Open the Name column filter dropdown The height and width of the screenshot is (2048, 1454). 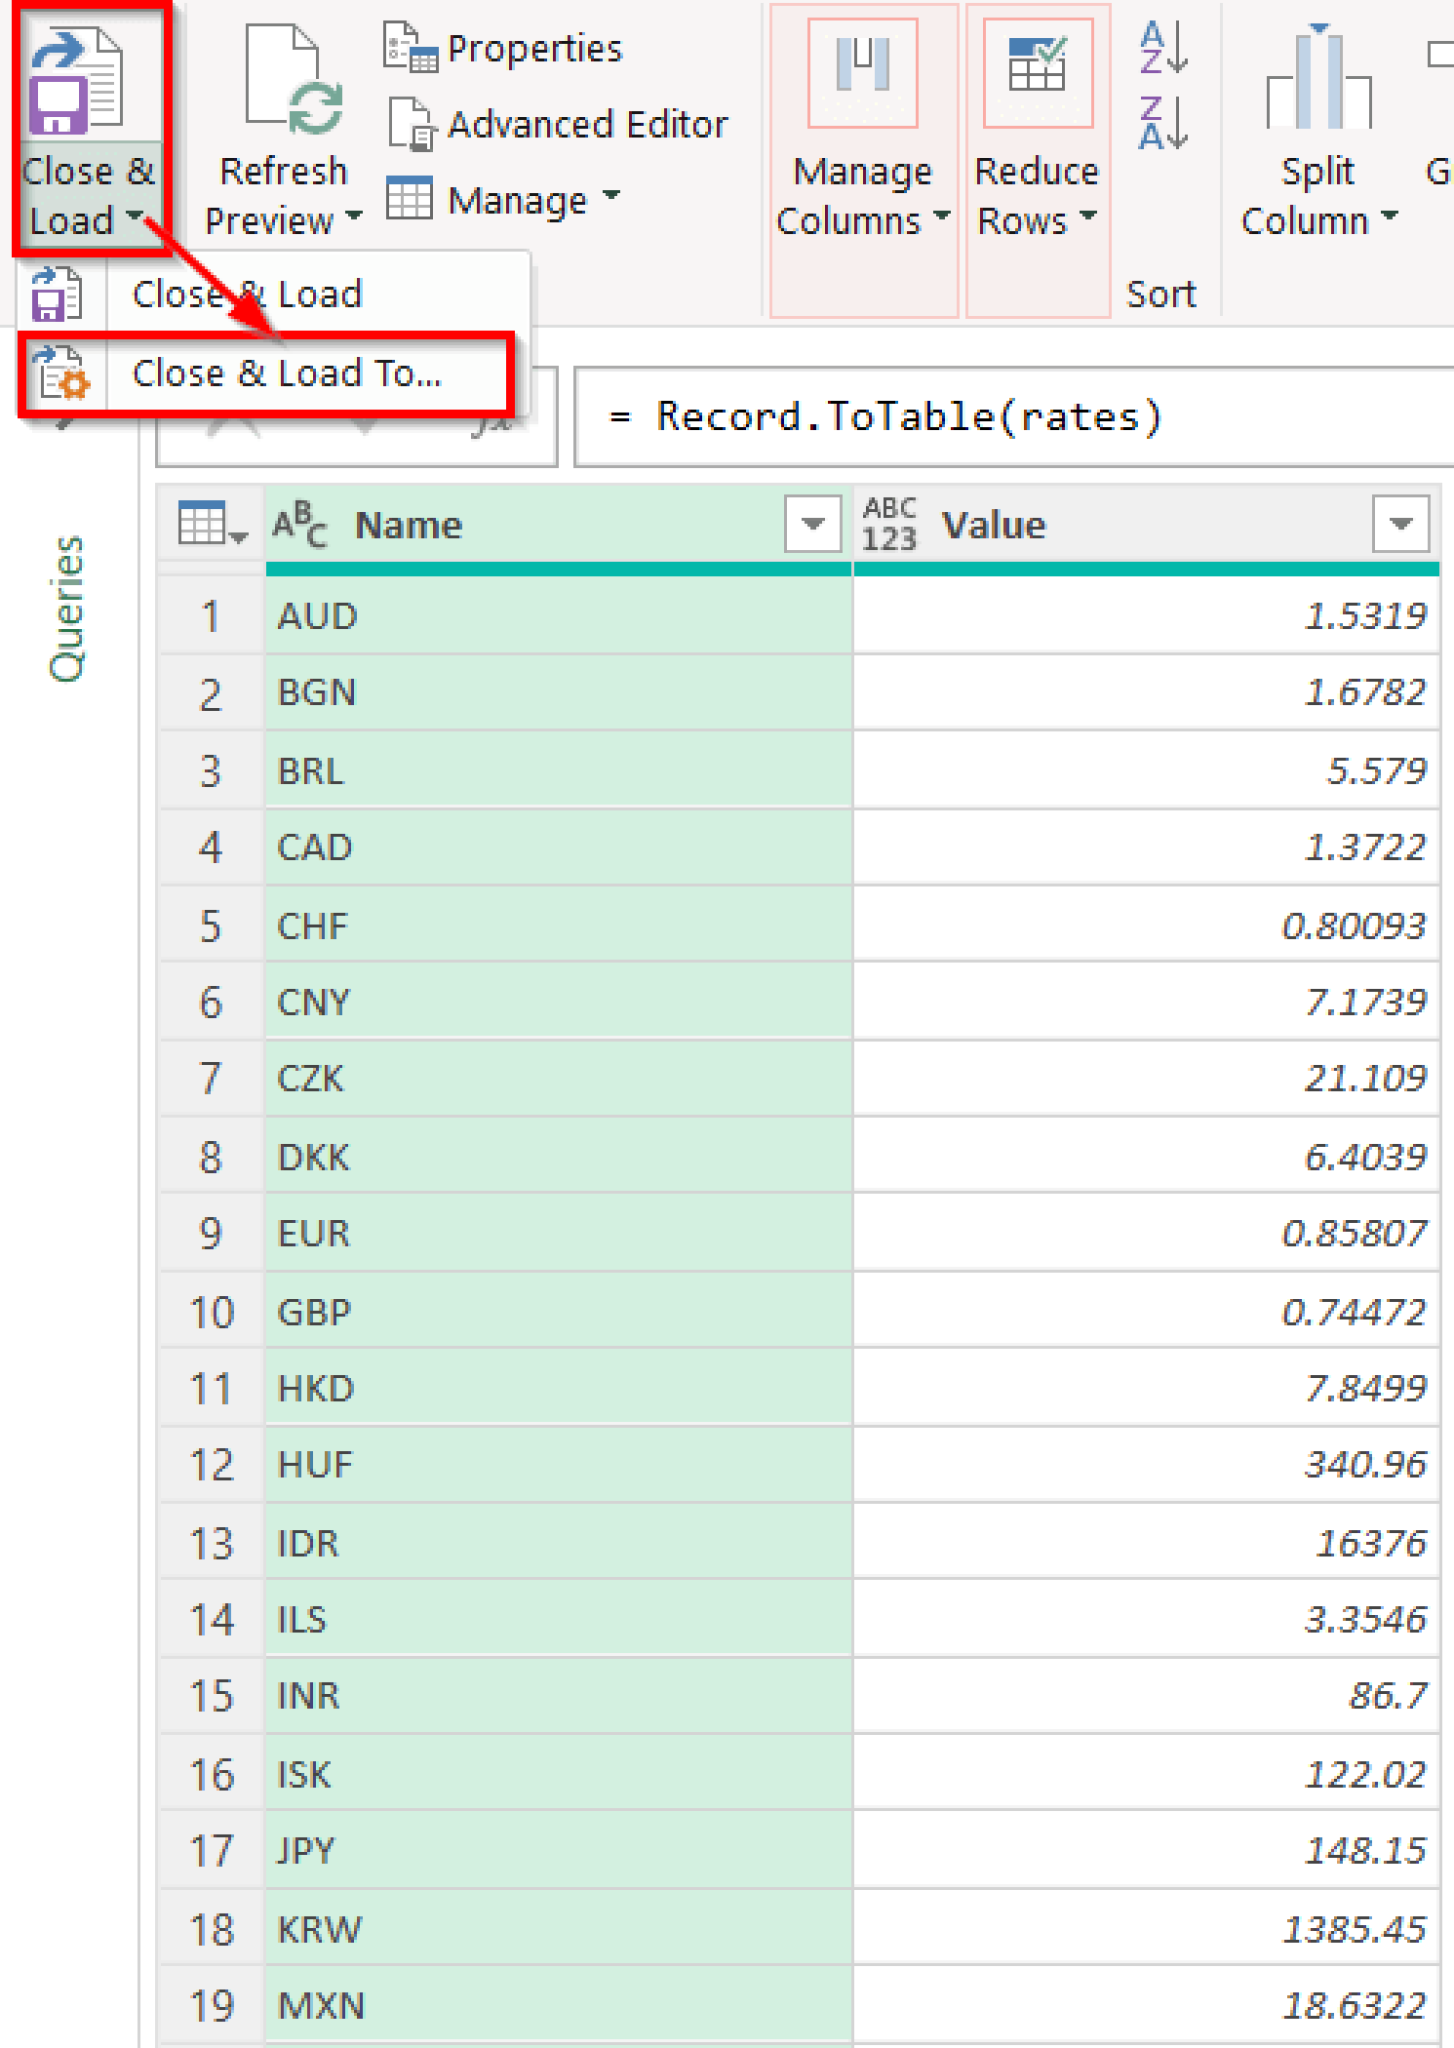tap(813, 524)
